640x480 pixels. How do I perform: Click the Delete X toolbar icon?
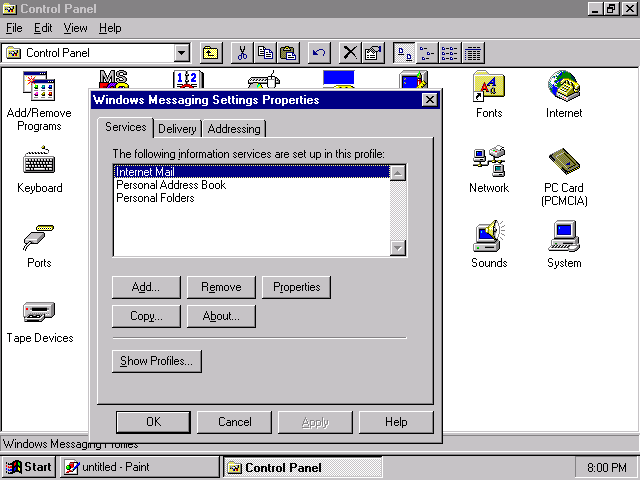click(350, 53)
